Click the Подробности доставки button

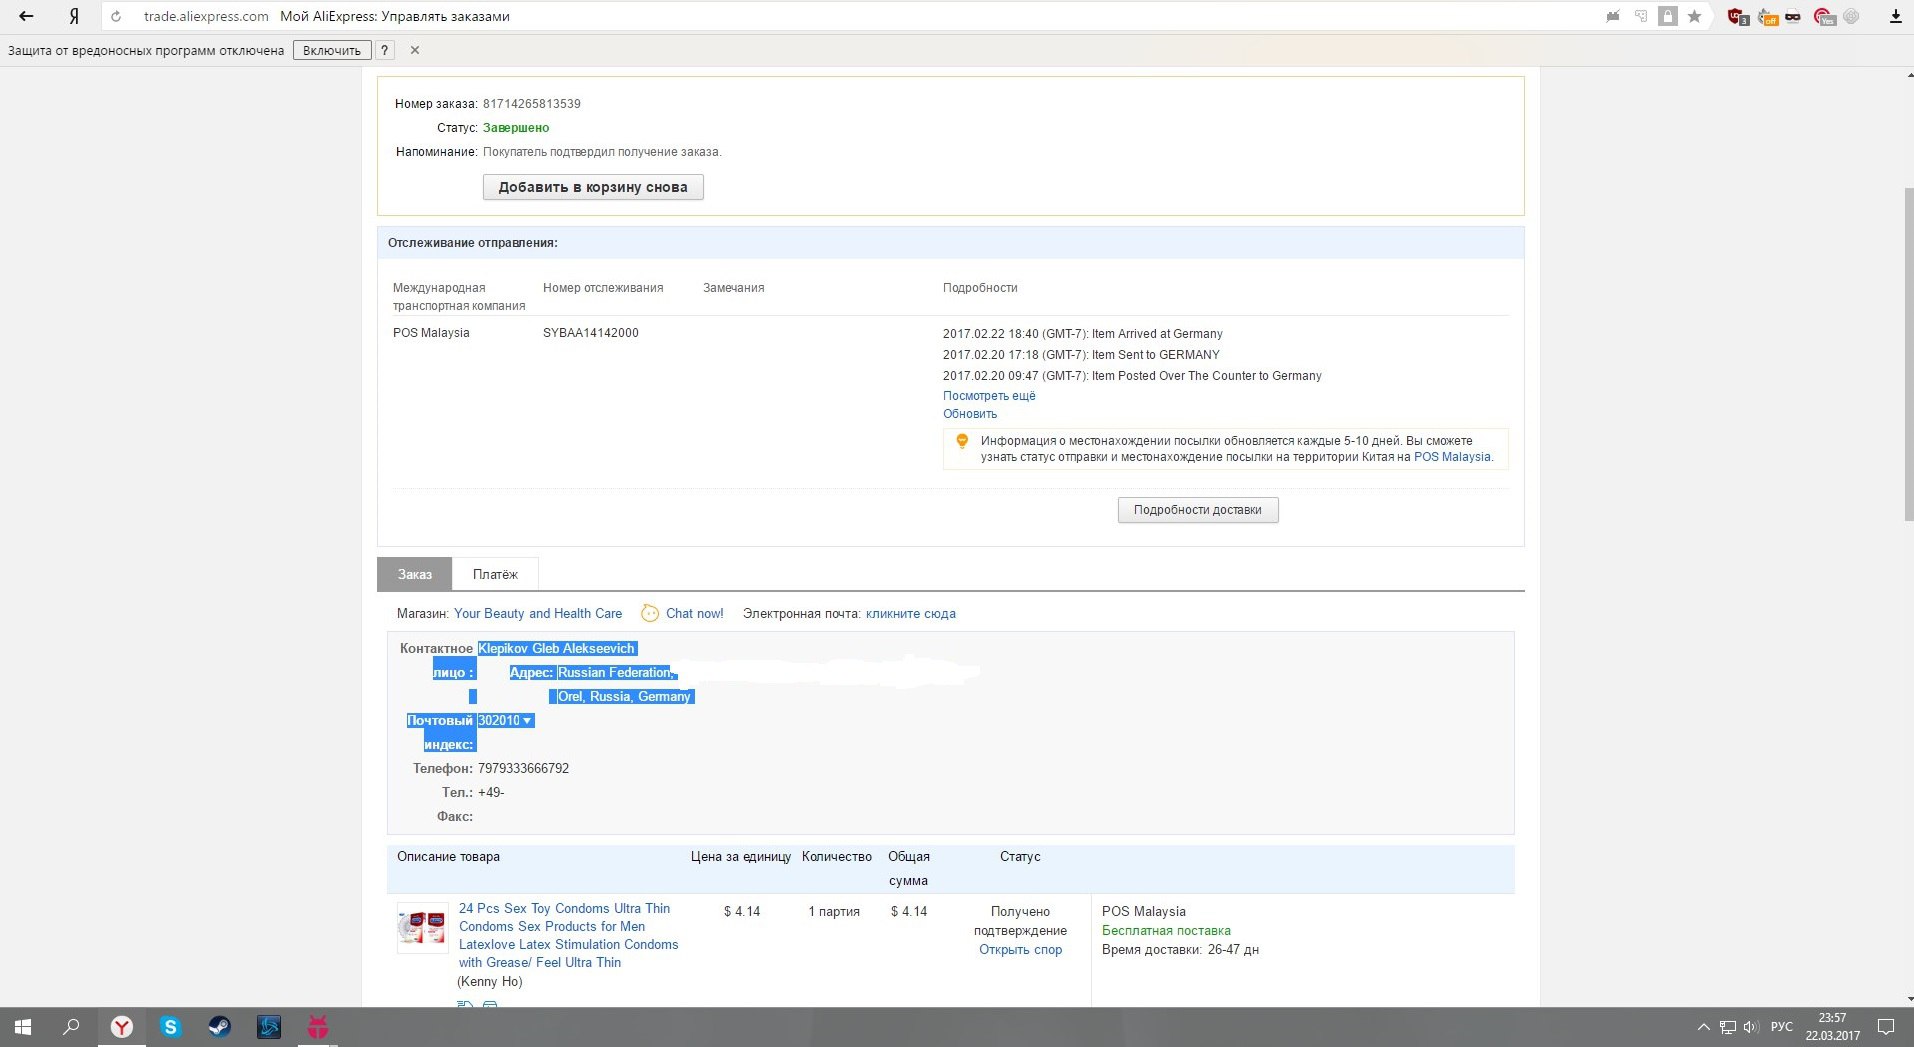tap(1198, 510)
